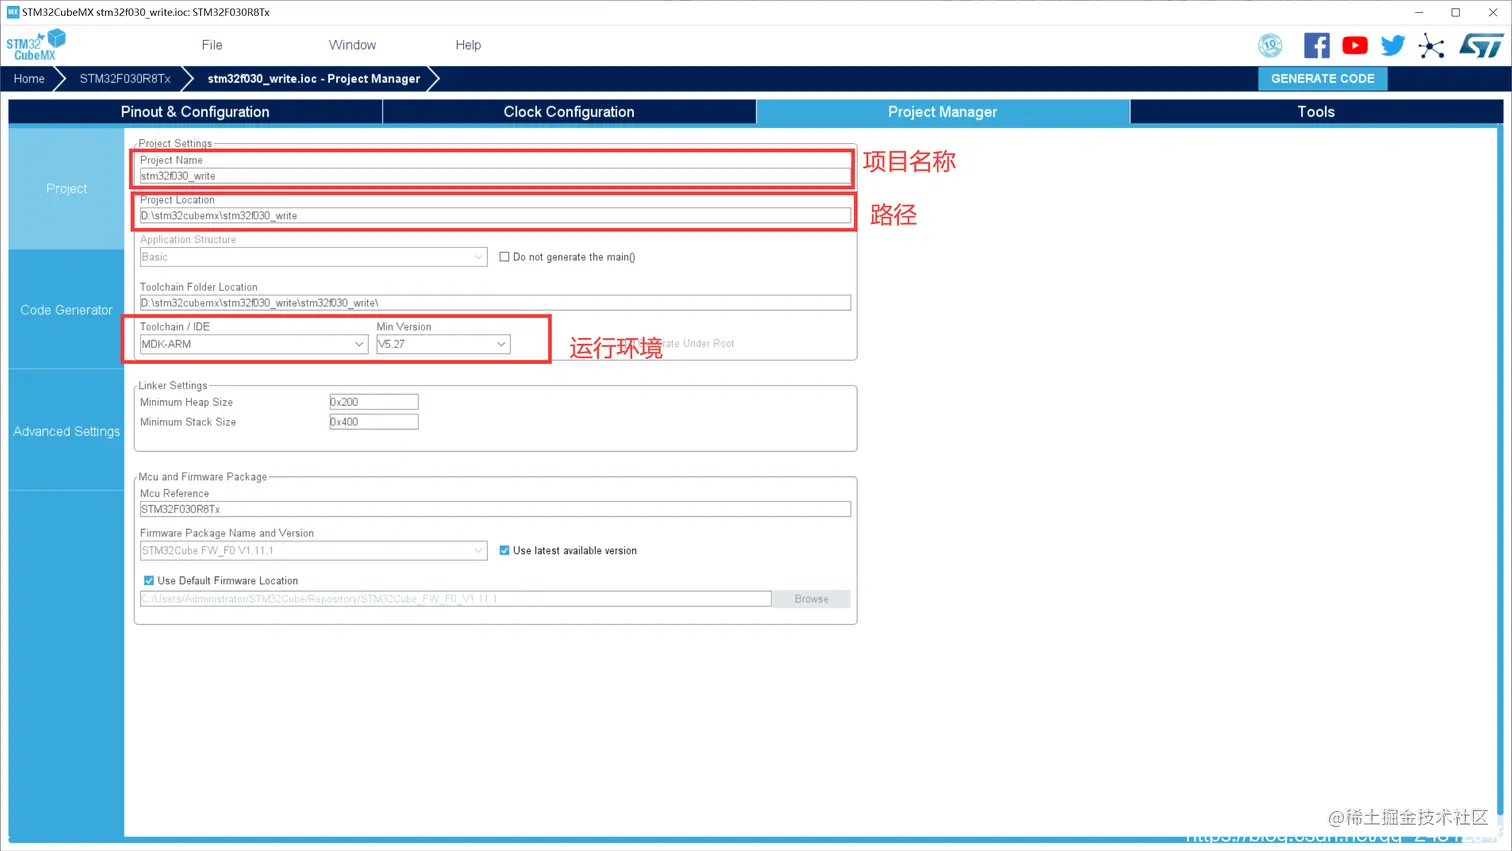Switch to Pinout & Configuration tab
Image resolution: width=1512 pixels, height=851 pixels.
(195, 112)
